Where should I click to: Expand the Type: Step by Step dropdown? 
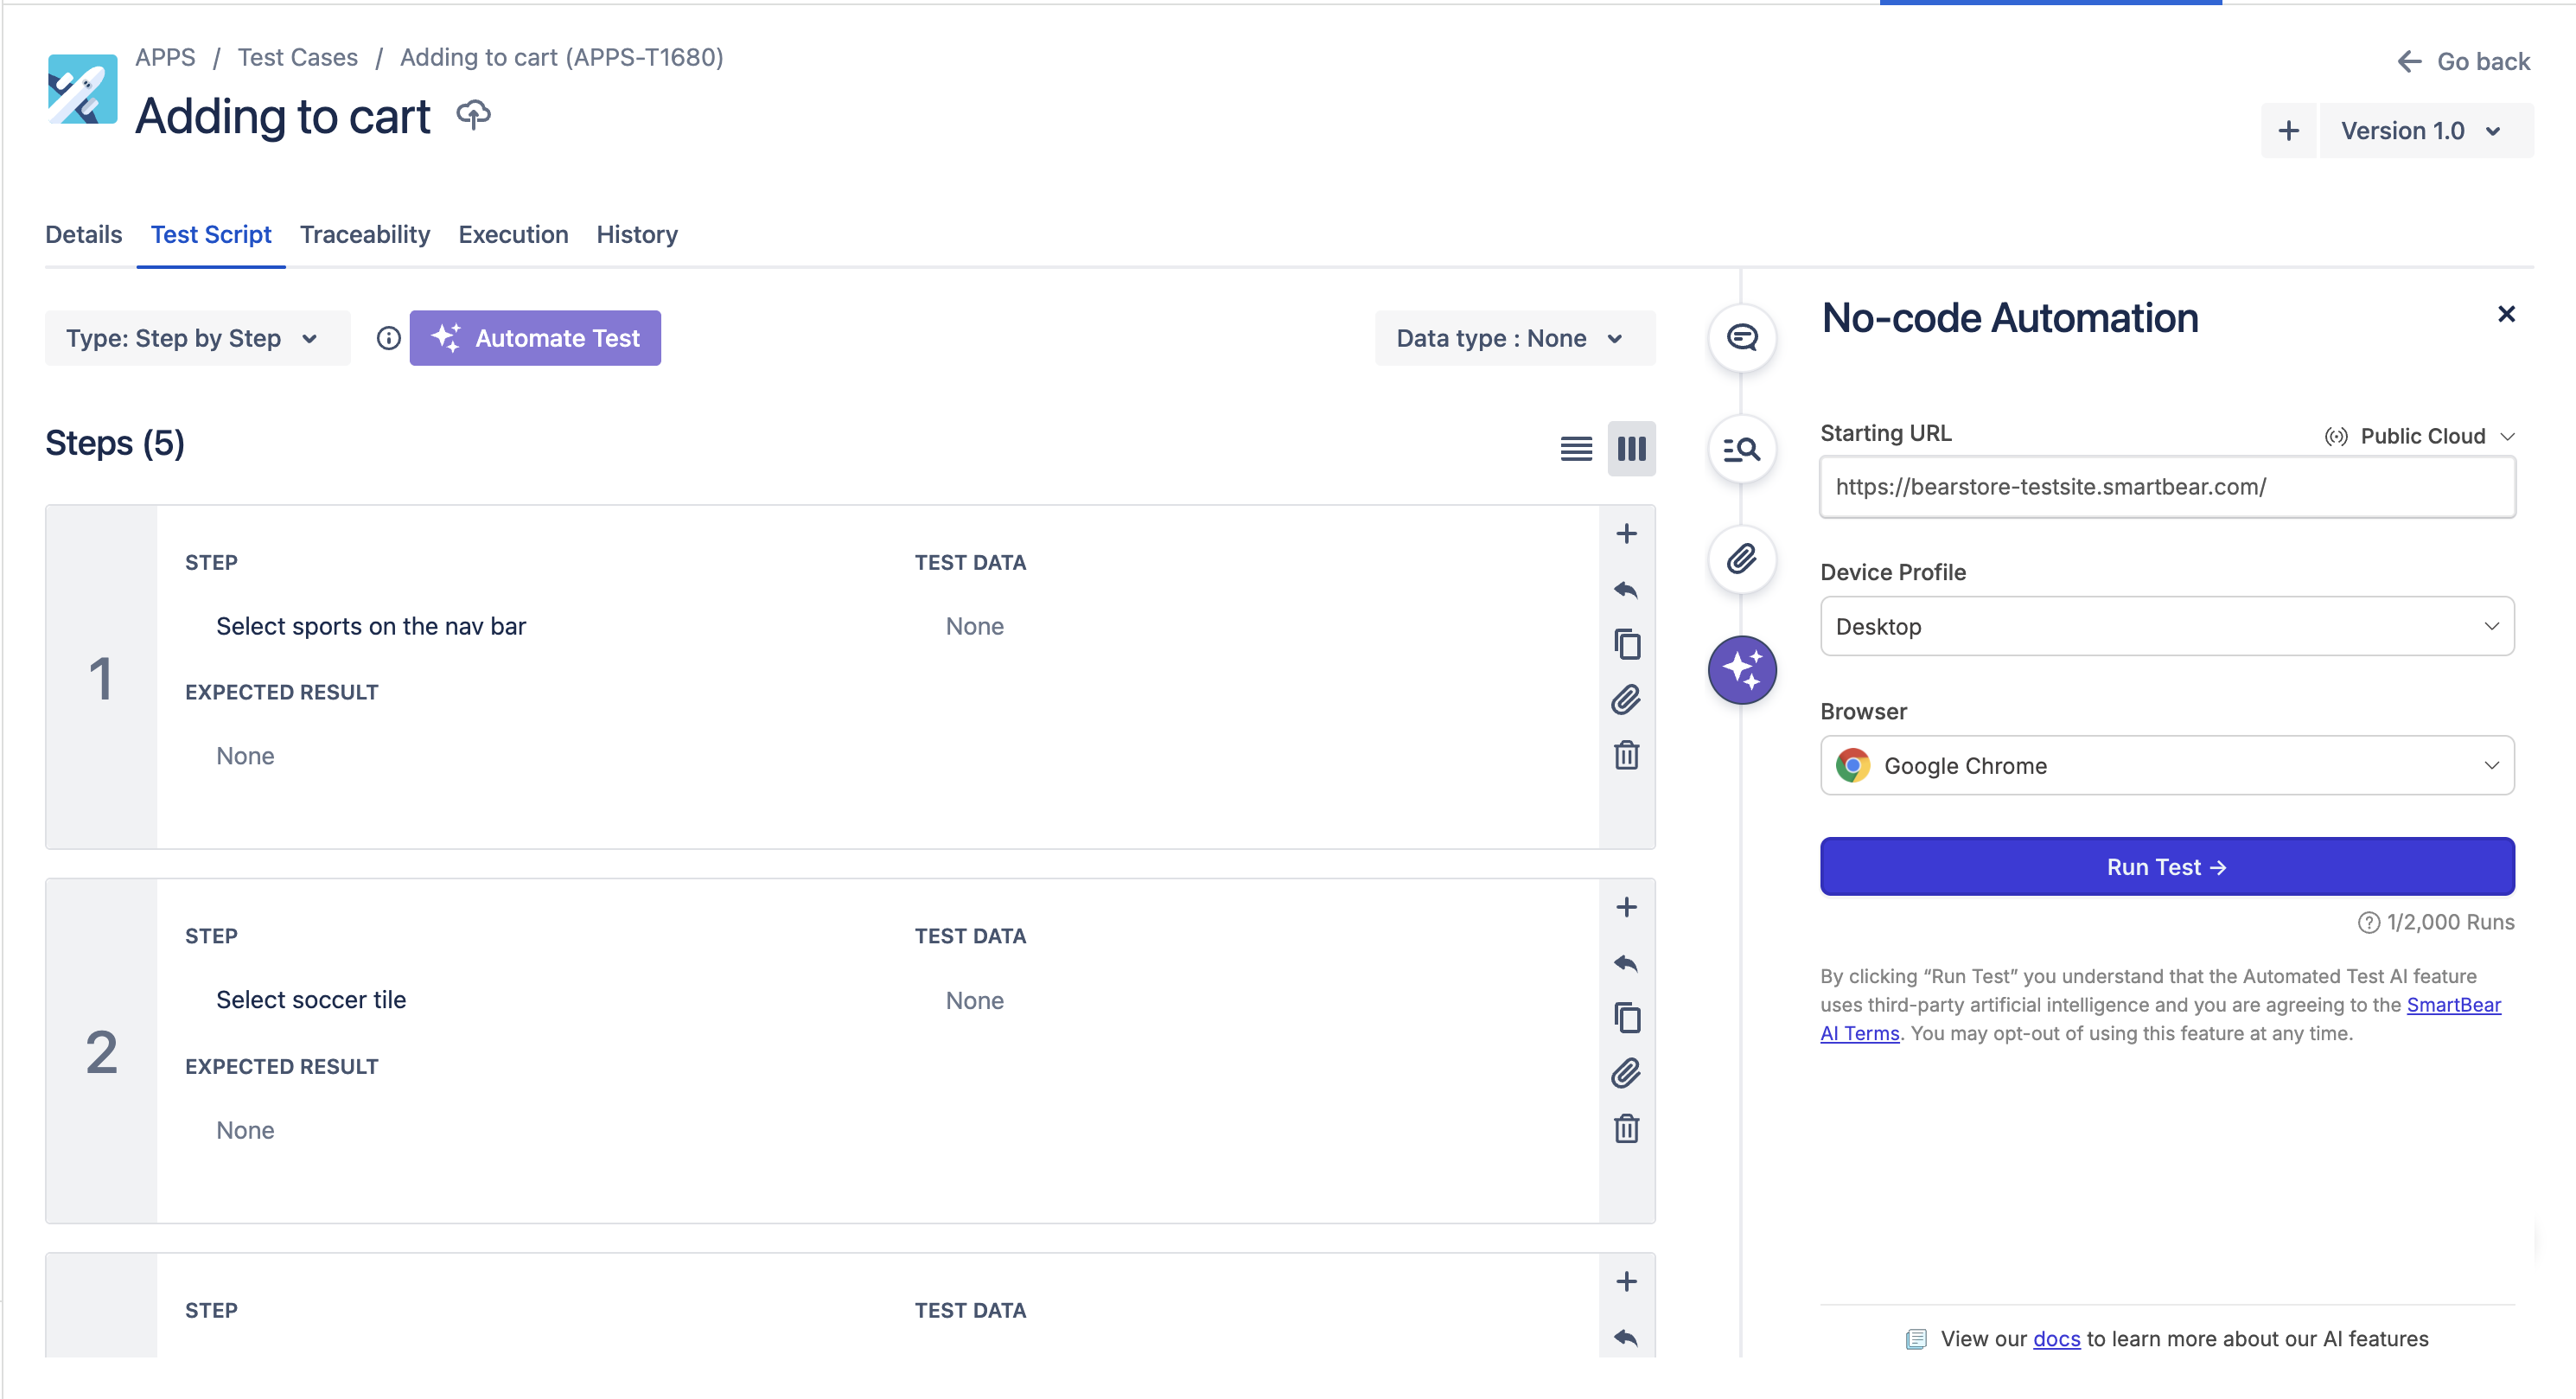(x=196, y=338)
